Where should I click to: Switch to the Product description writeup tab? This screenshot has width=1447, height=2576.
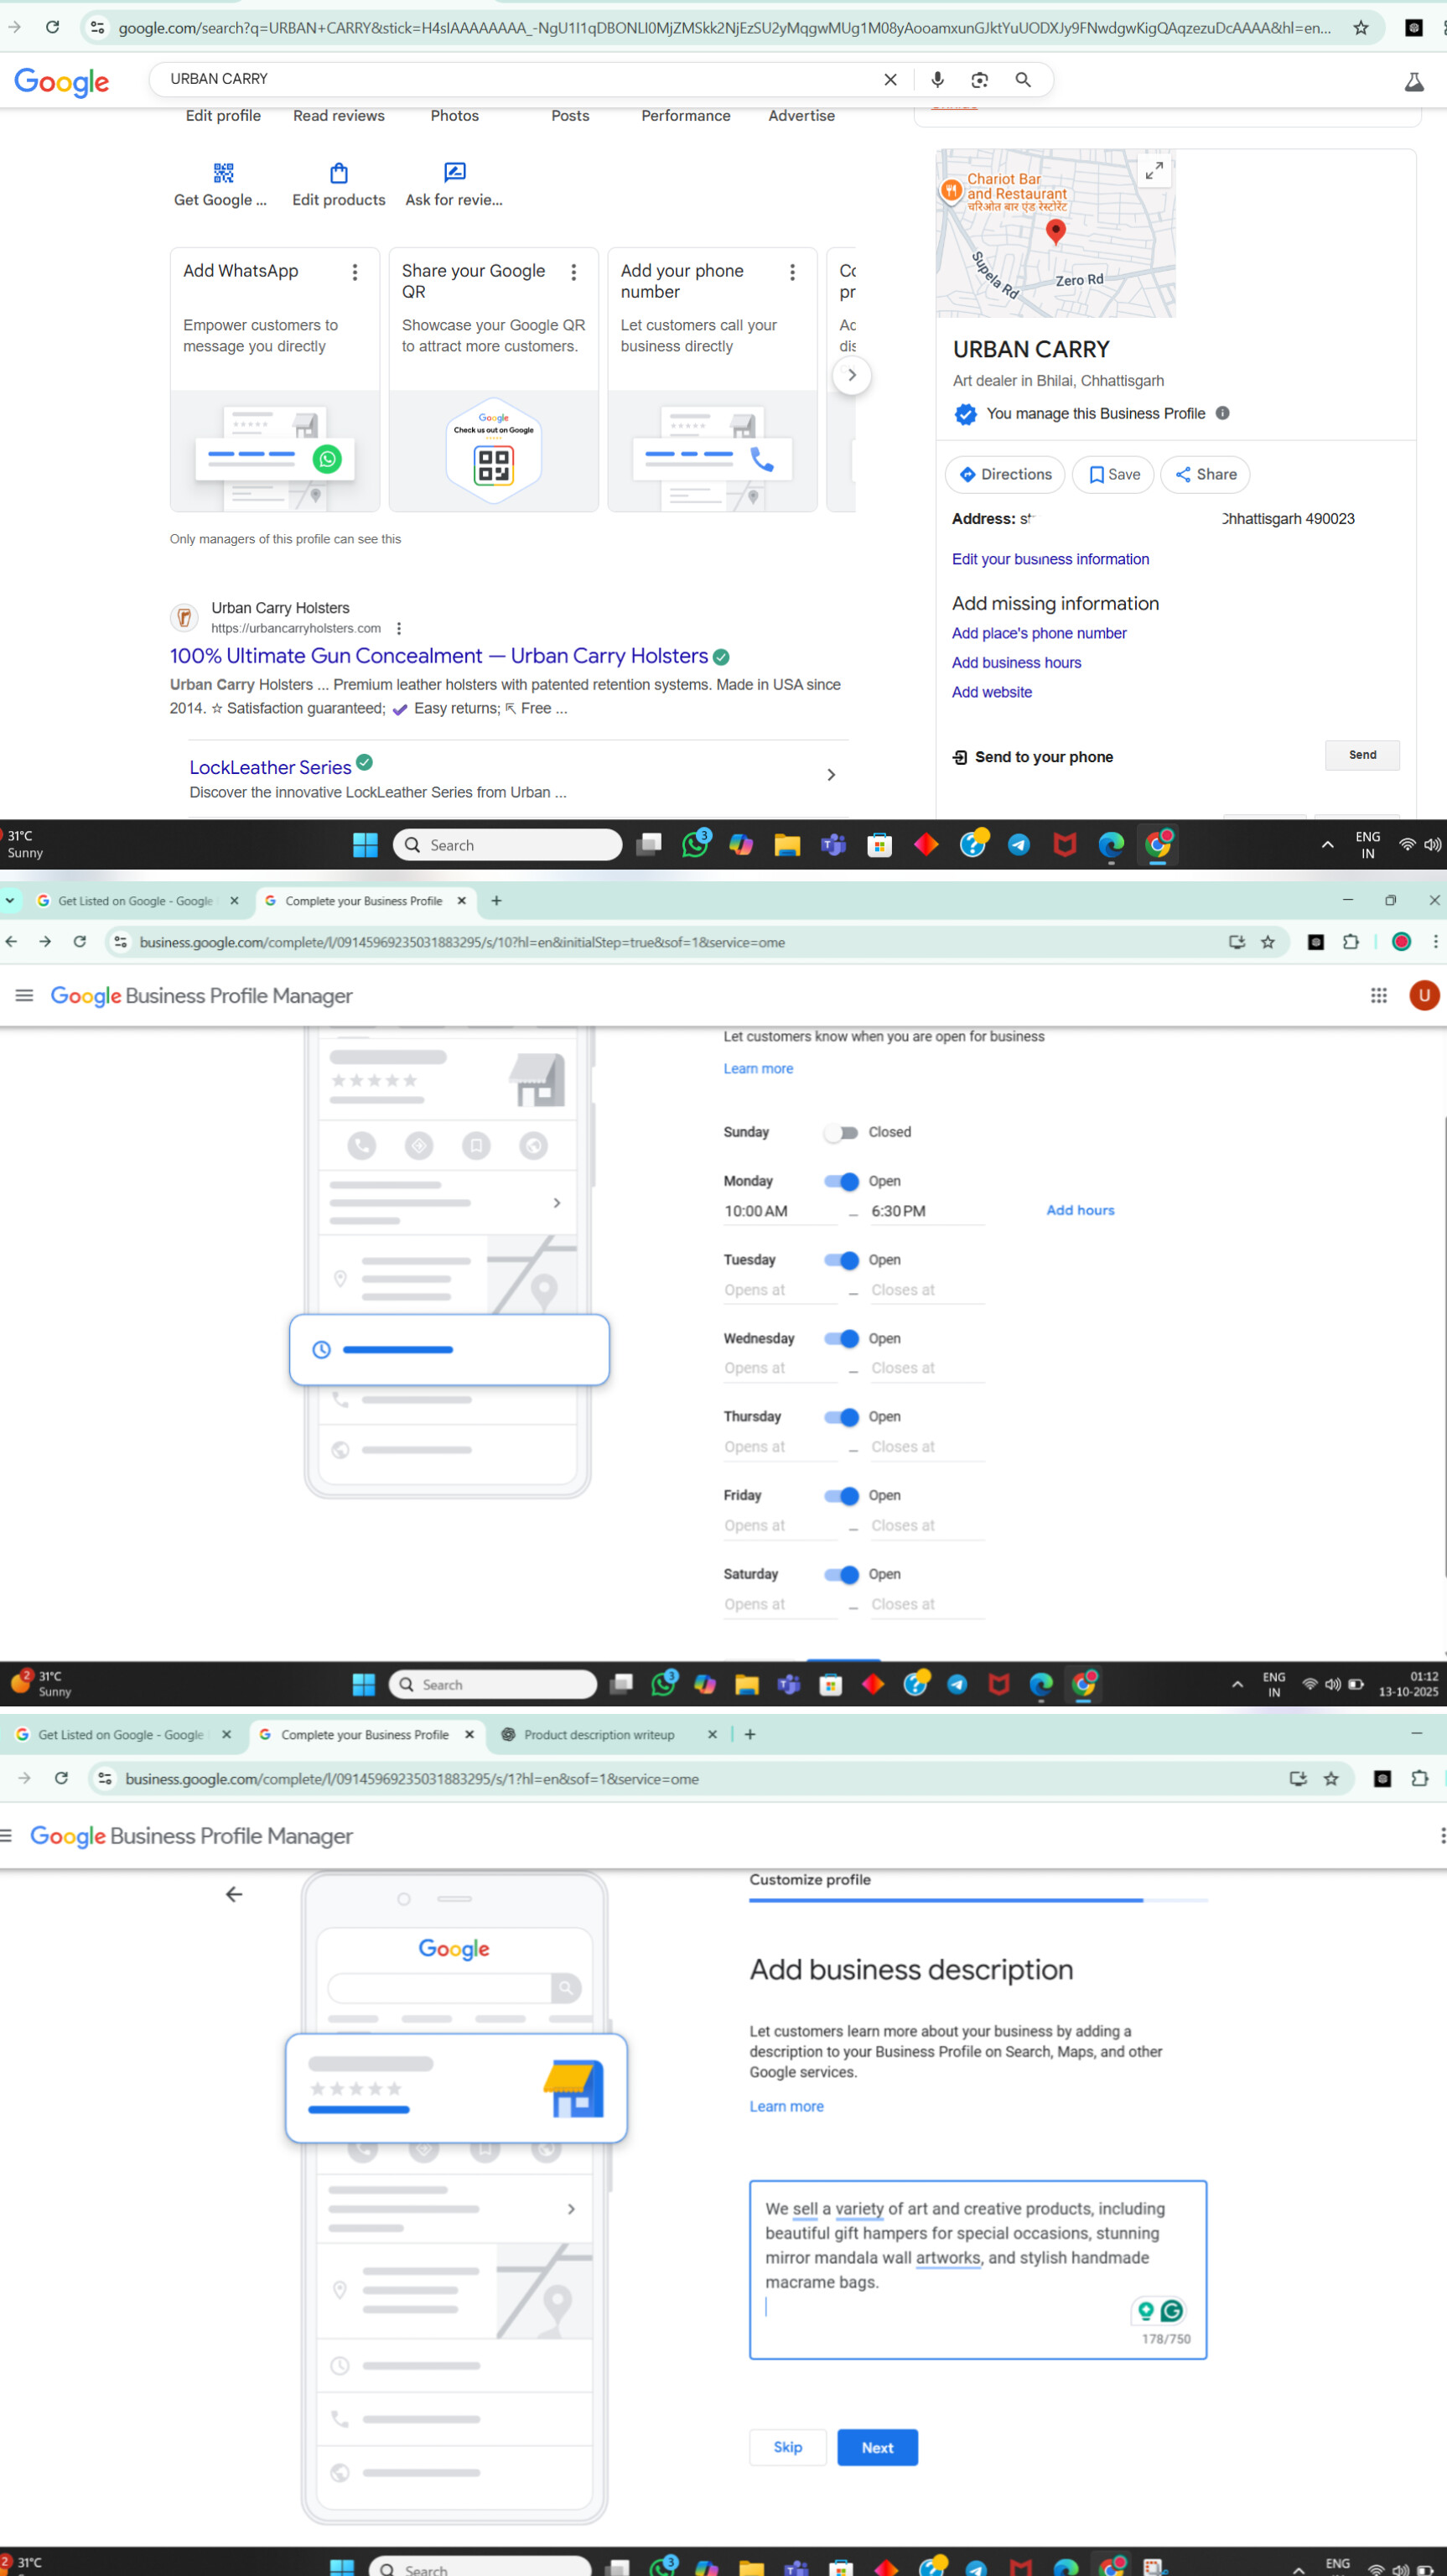[x=598, y=1734]
